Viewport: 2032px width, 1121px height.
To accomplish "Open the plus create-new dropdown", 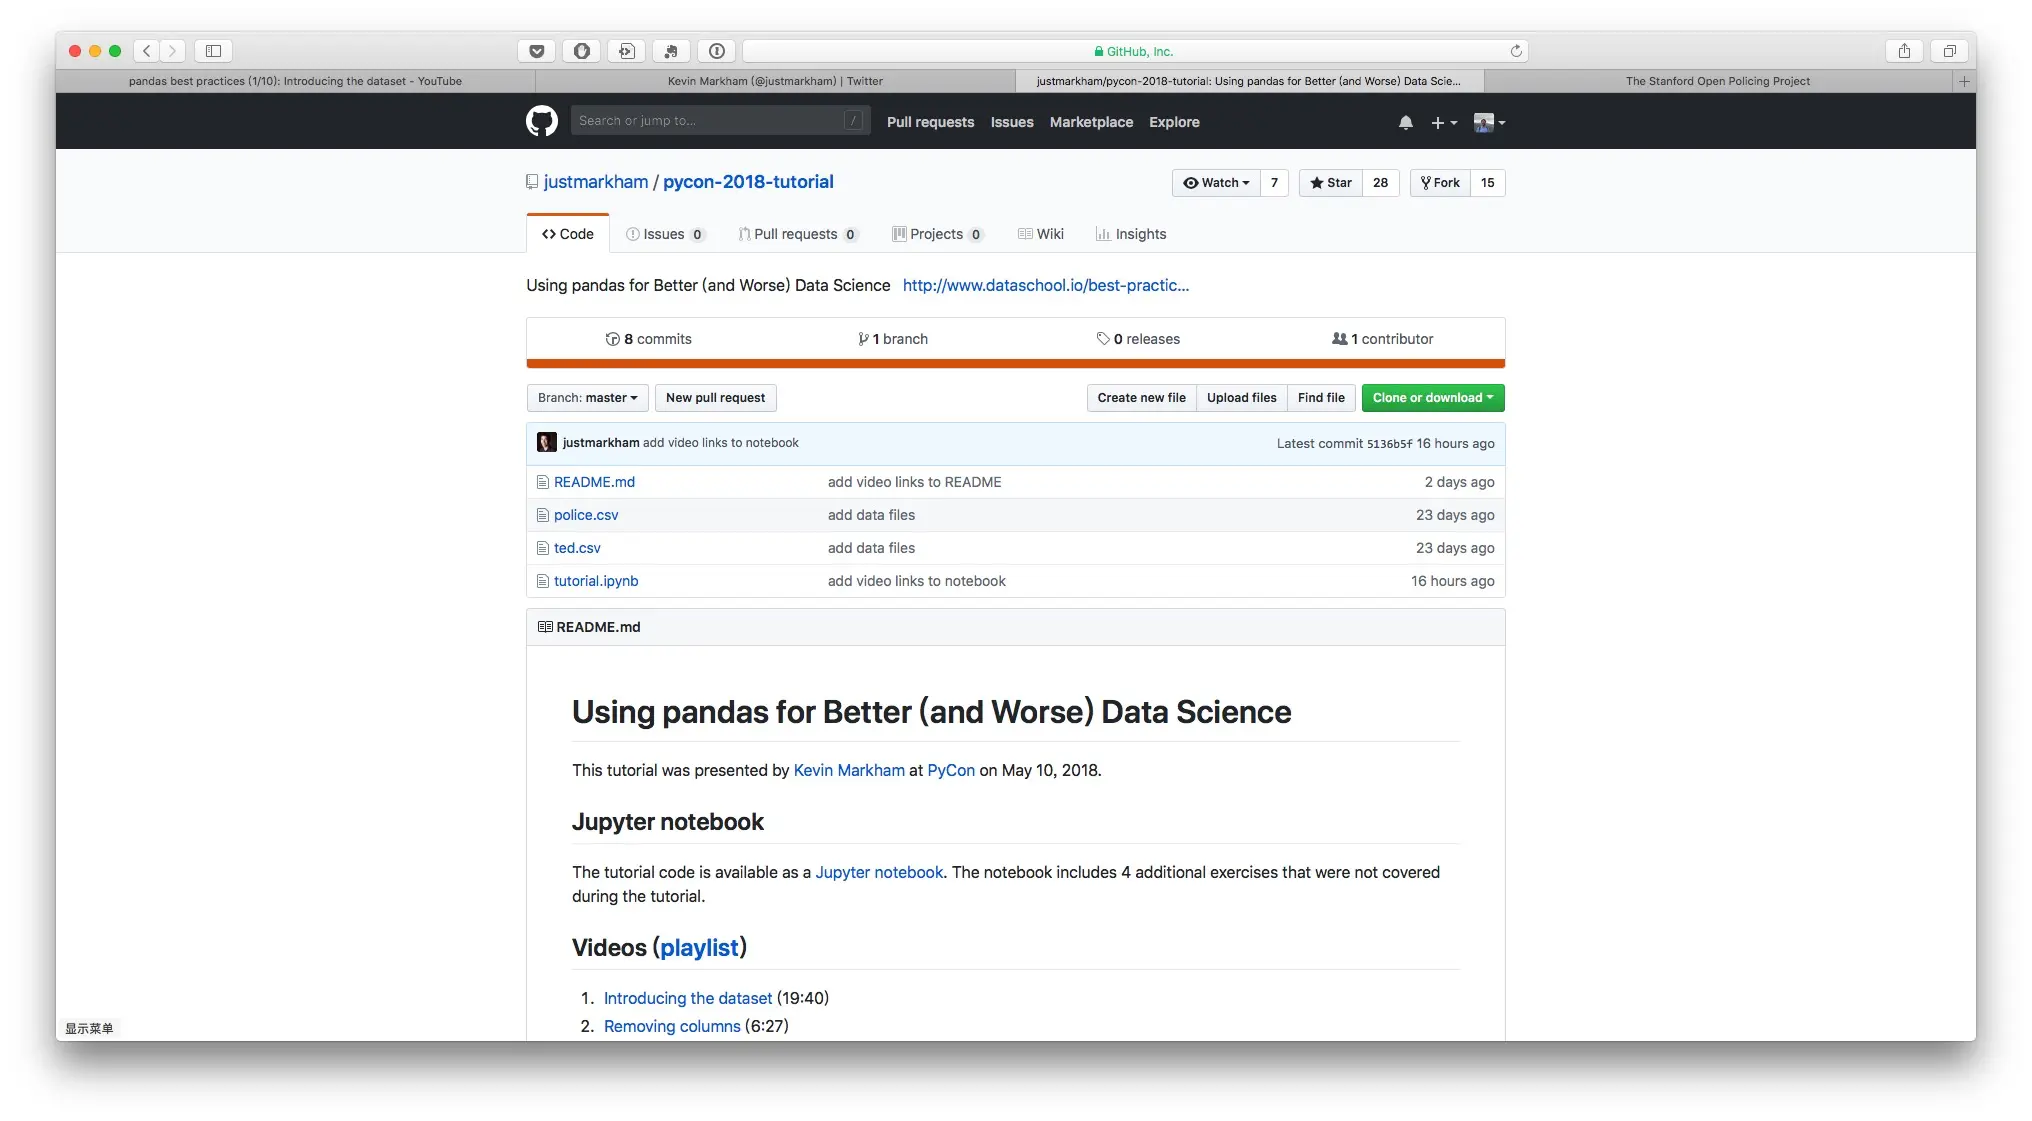I will (x=1444, y=122).
